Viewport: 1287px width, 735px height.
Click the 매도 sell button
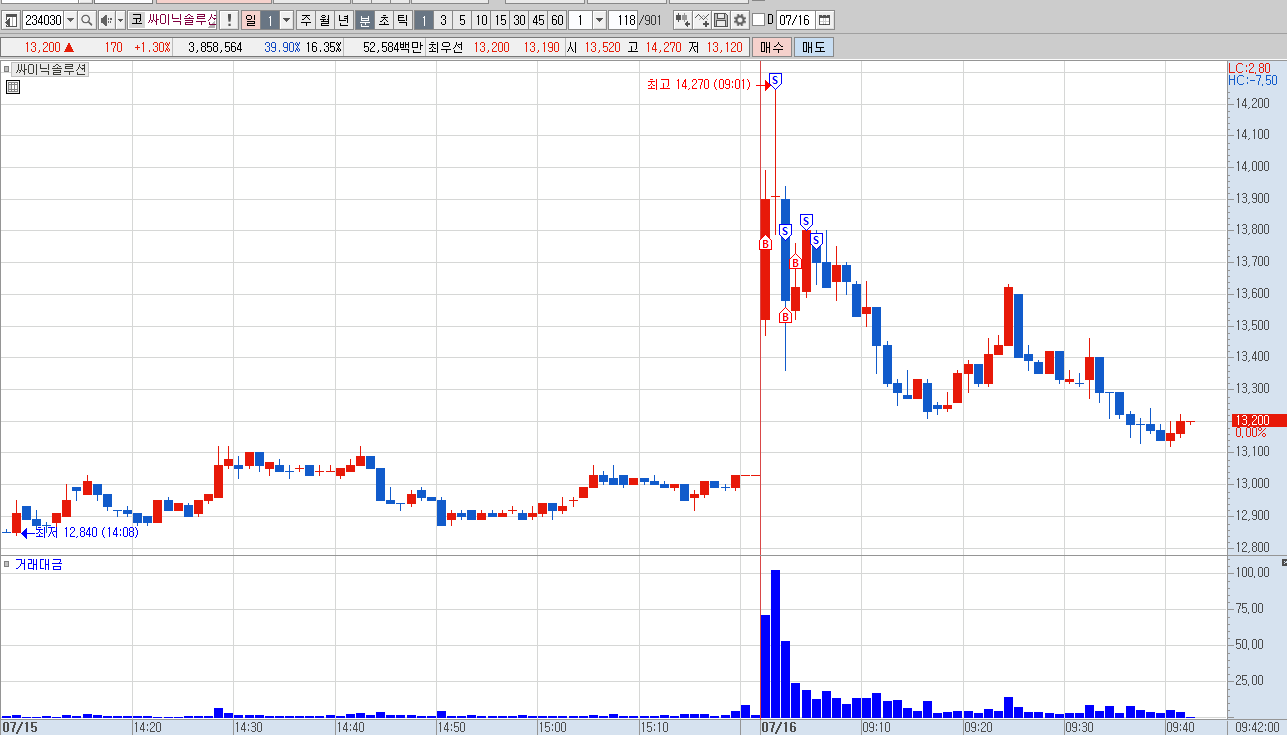coord(814,47)
